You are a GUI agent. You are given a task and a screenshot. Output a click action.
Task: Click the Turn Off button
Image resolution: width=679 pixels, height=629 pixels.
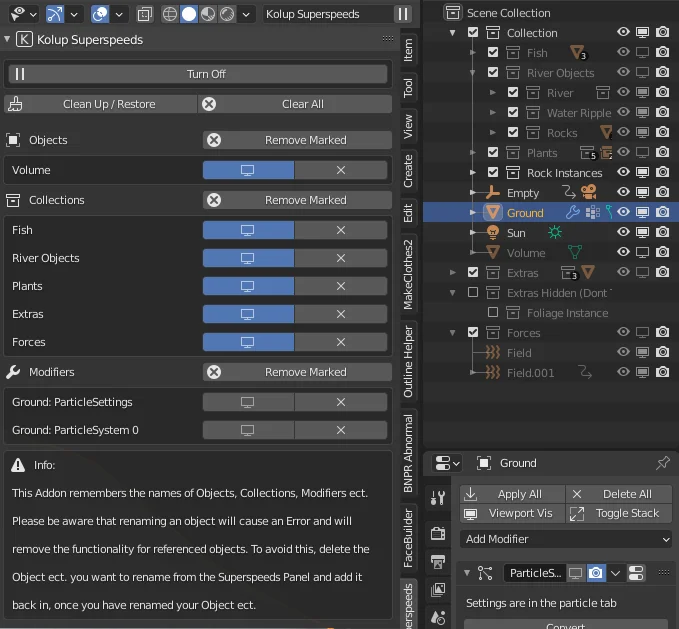(x=198, y=74)
